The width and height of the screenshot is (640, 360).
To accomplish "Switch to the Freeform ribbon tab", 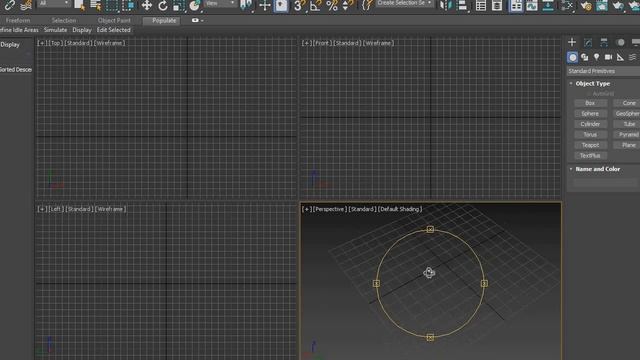I will (x=18, y=20).
